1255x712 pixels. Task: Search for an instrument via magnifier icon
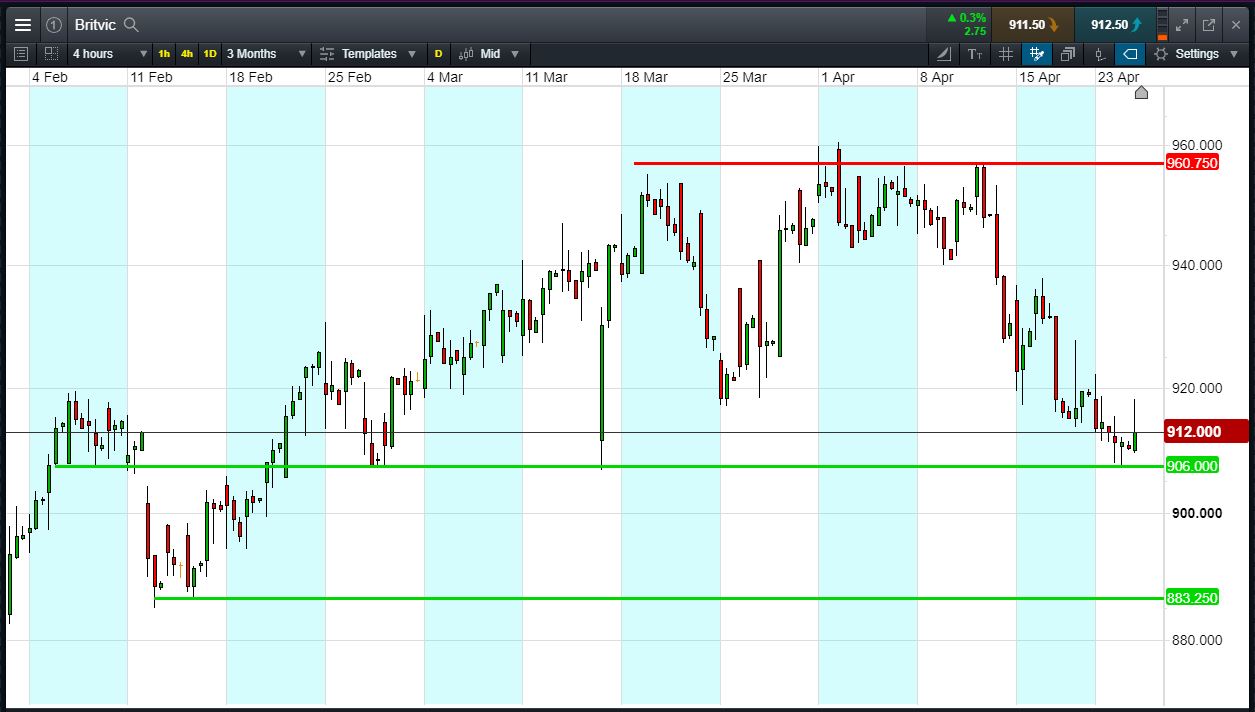click(x=131, y=25)
